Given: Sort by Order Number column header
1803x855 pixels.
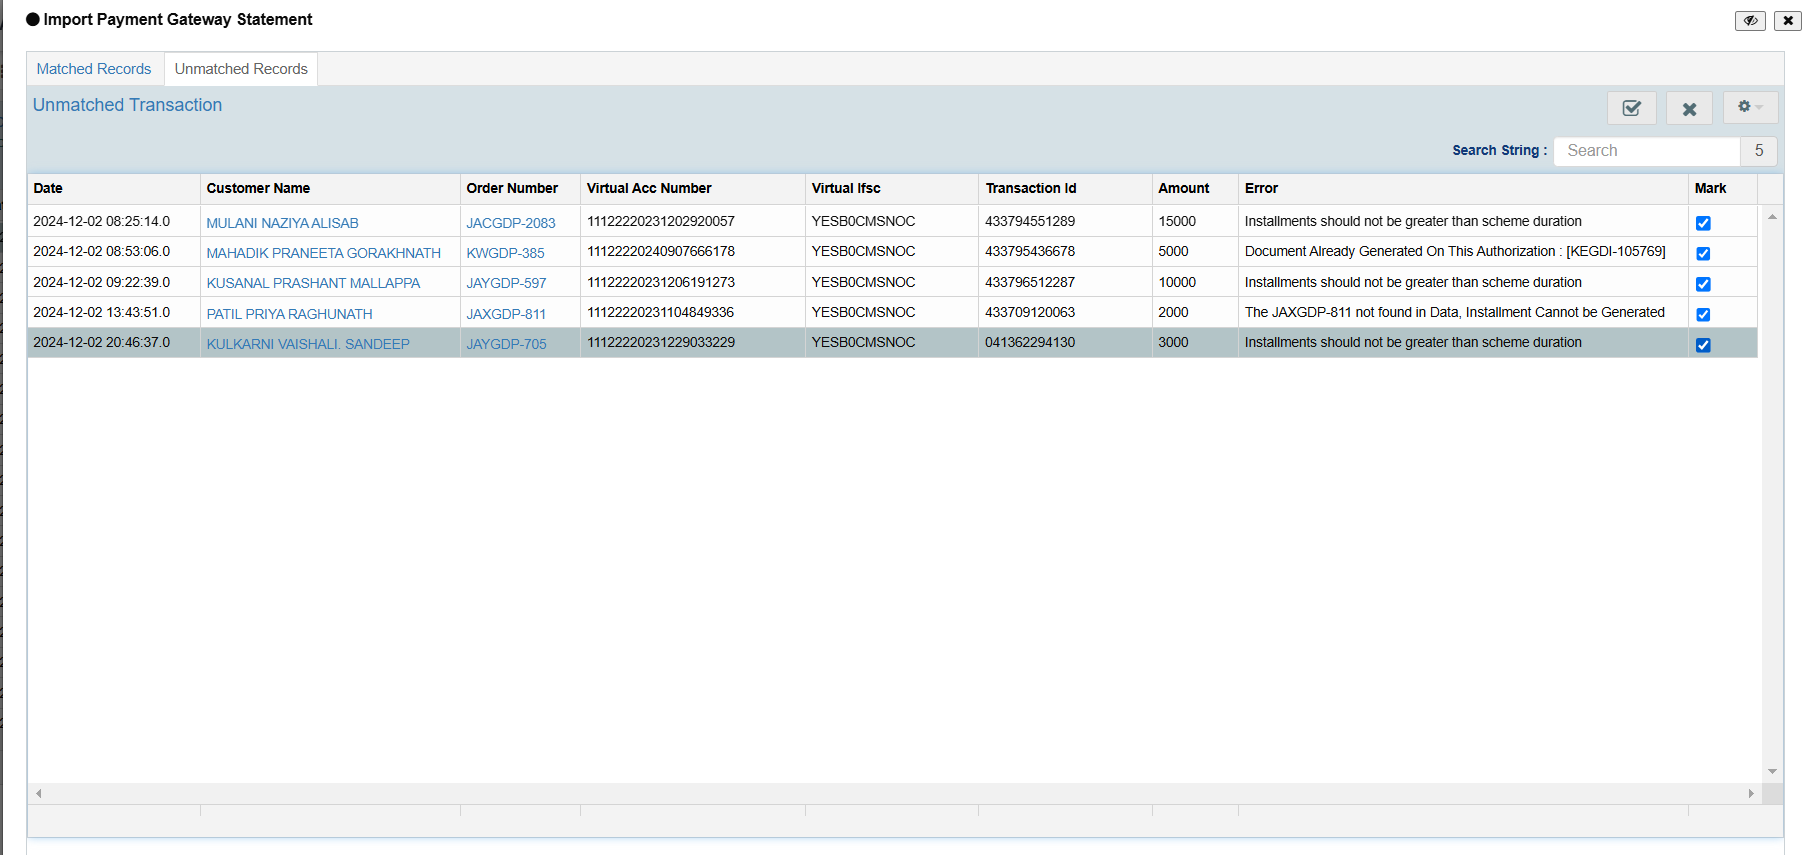Looking at the screenshot, I should point(520,188).
